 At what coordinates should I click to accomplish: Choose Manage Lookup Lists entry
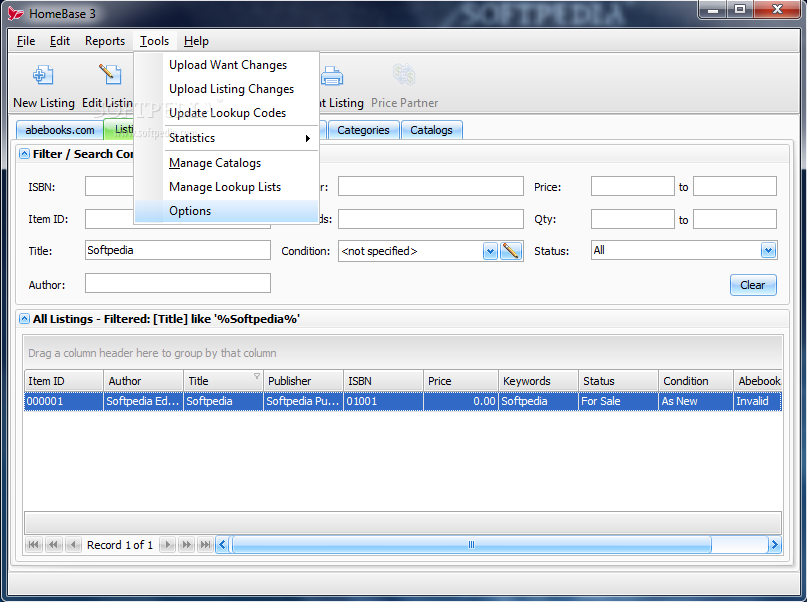(225, 187)
